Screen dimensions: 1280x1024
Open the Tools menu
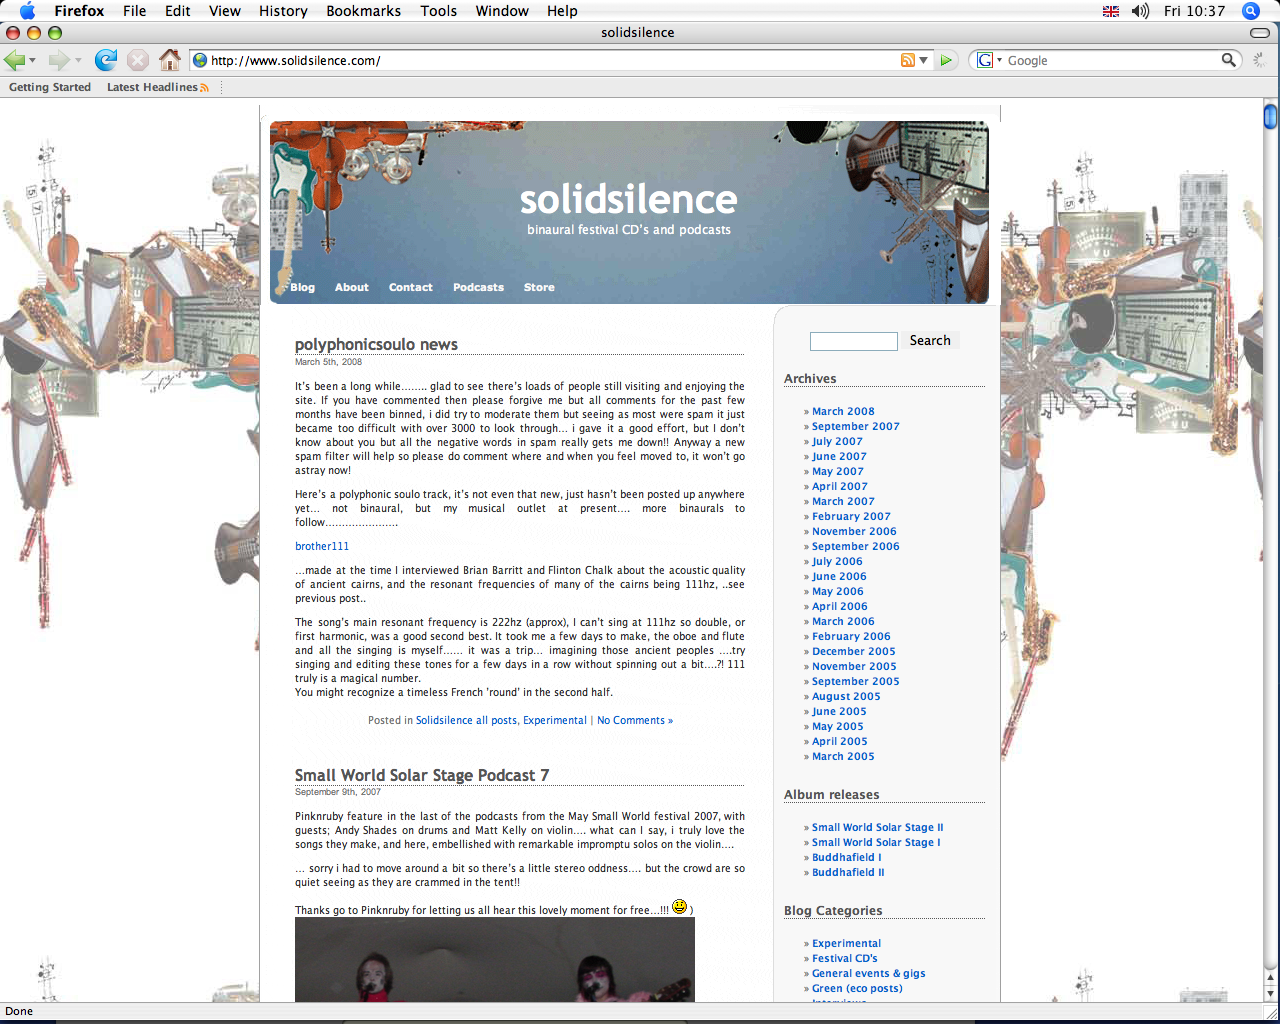pyautogui.click(x=438, y=11)
